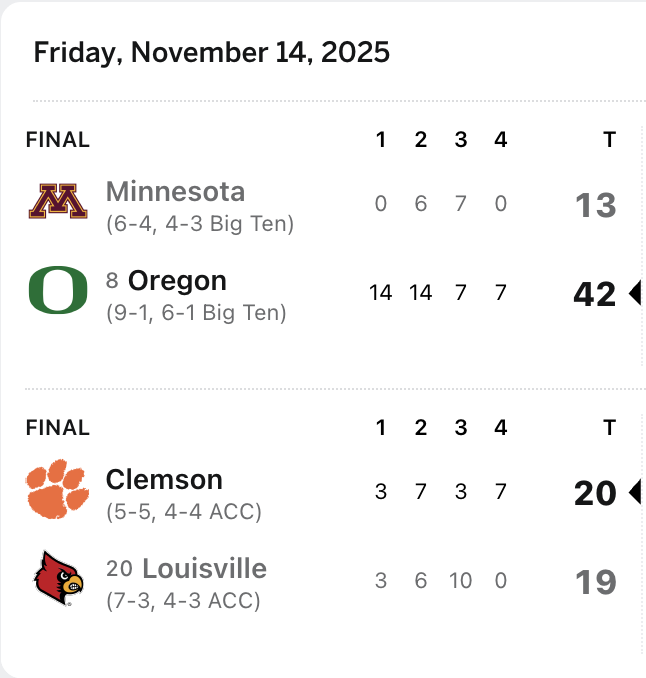Image resolution: width=646 pixels, height=678 pixels.
Task: Click Louisville's third quarter score 10
Action: pyautogui.click(x=460, y=581)
